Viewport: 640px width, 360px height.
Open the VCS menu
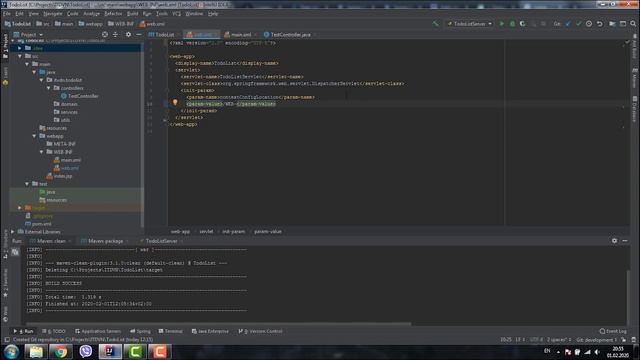176,13
